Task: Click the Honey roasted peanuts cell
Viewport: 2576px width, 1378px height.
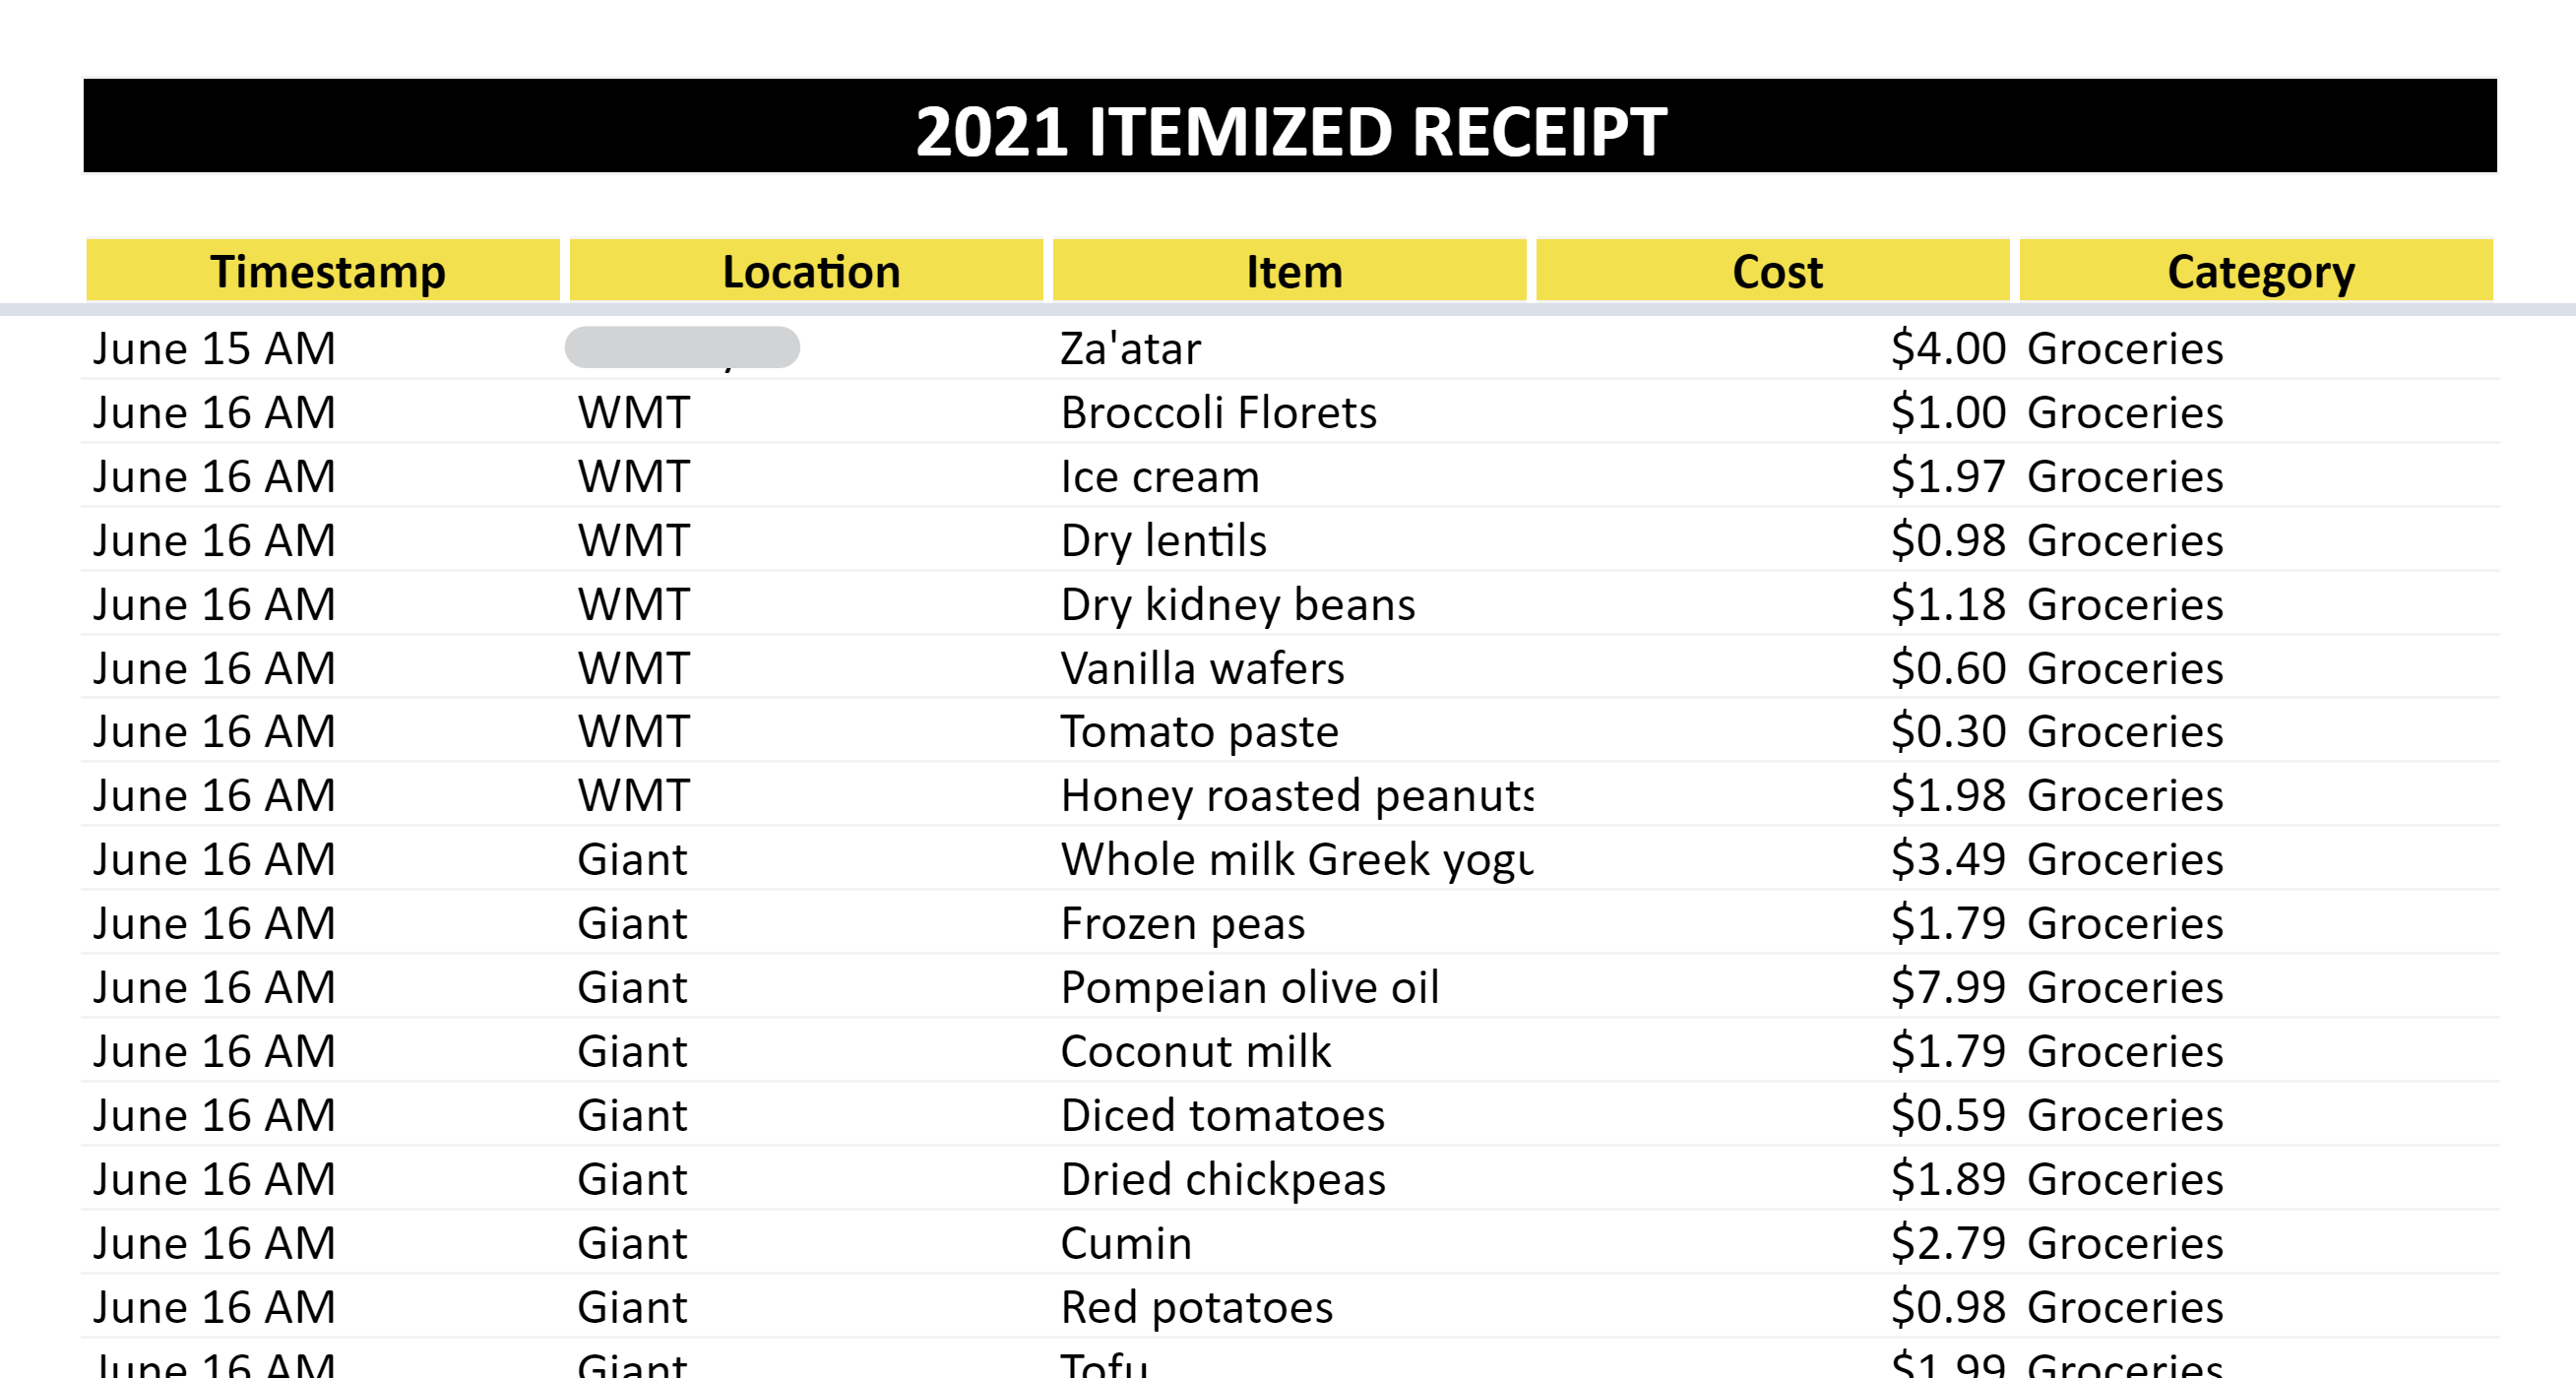Action: [1296, 796]
